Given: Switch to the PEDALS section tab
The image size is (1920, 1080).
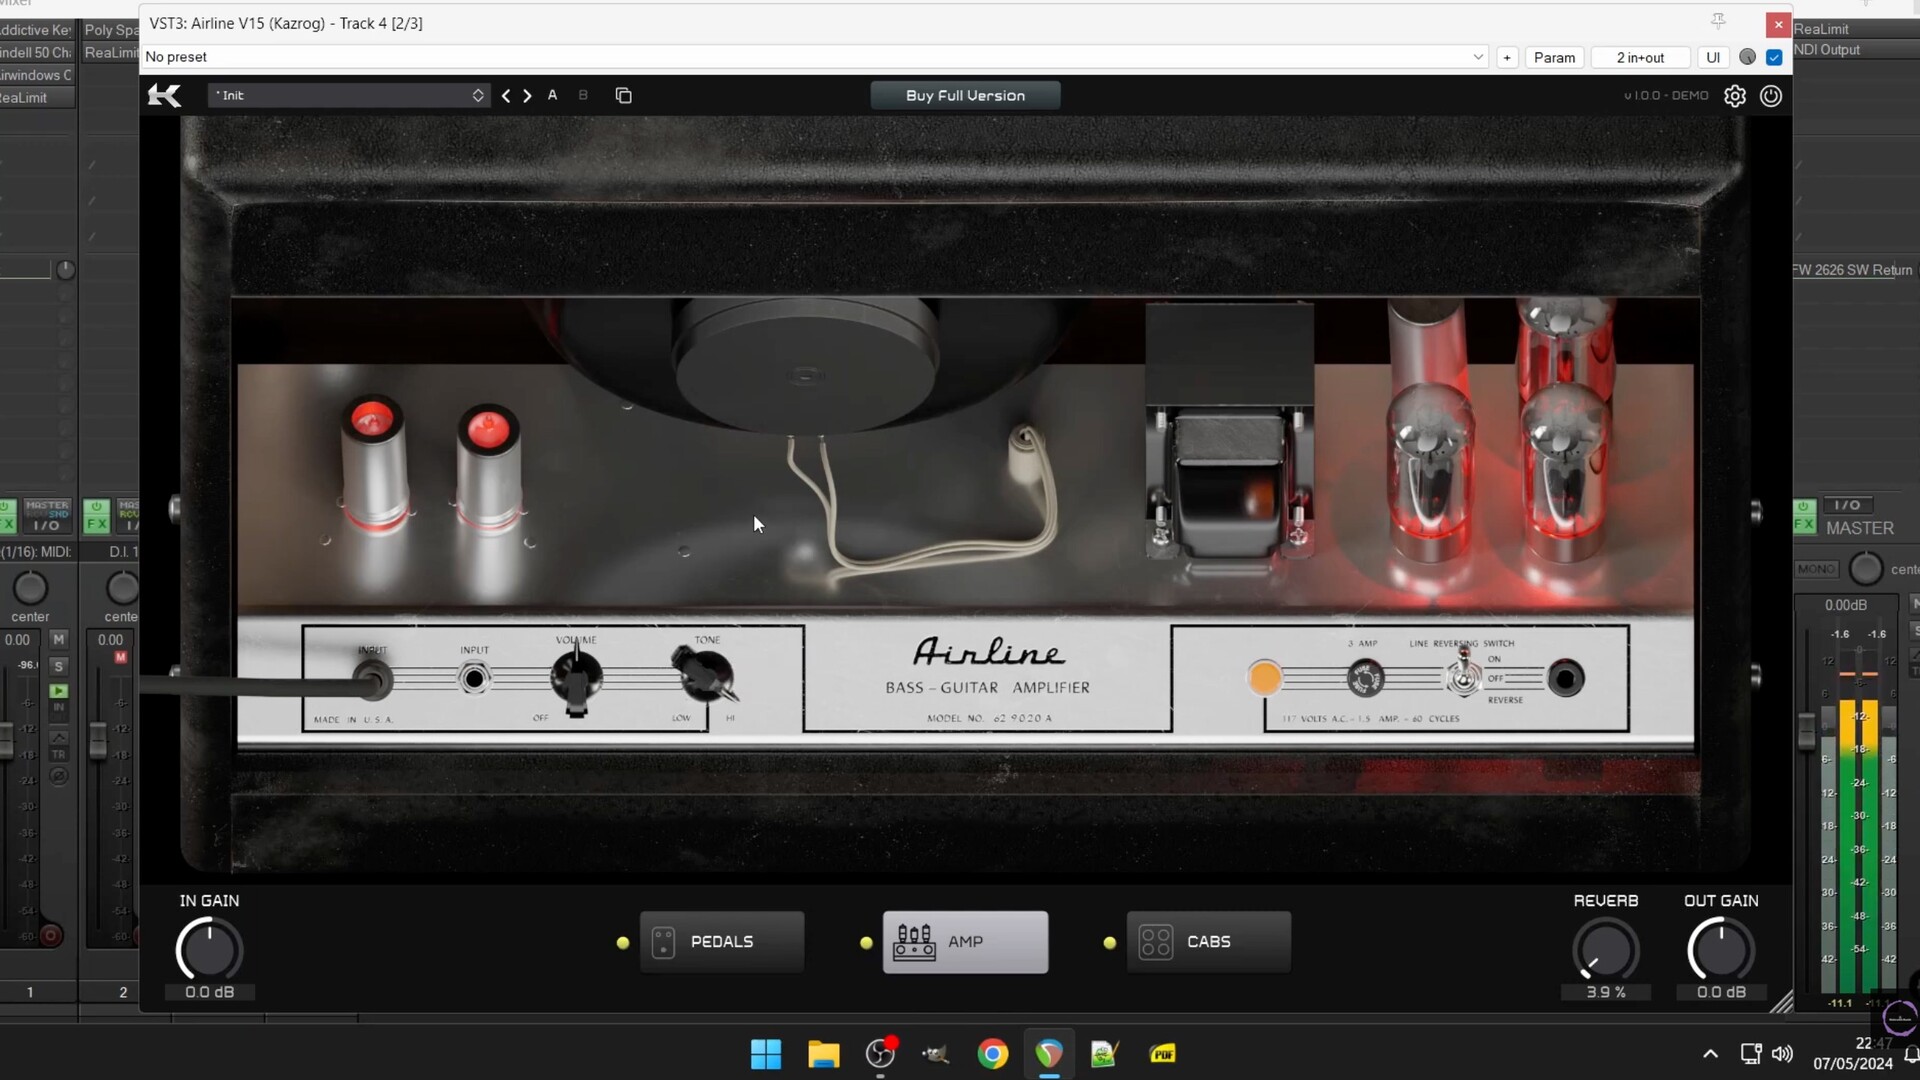Looking at the screenshot, I should 721,942.
